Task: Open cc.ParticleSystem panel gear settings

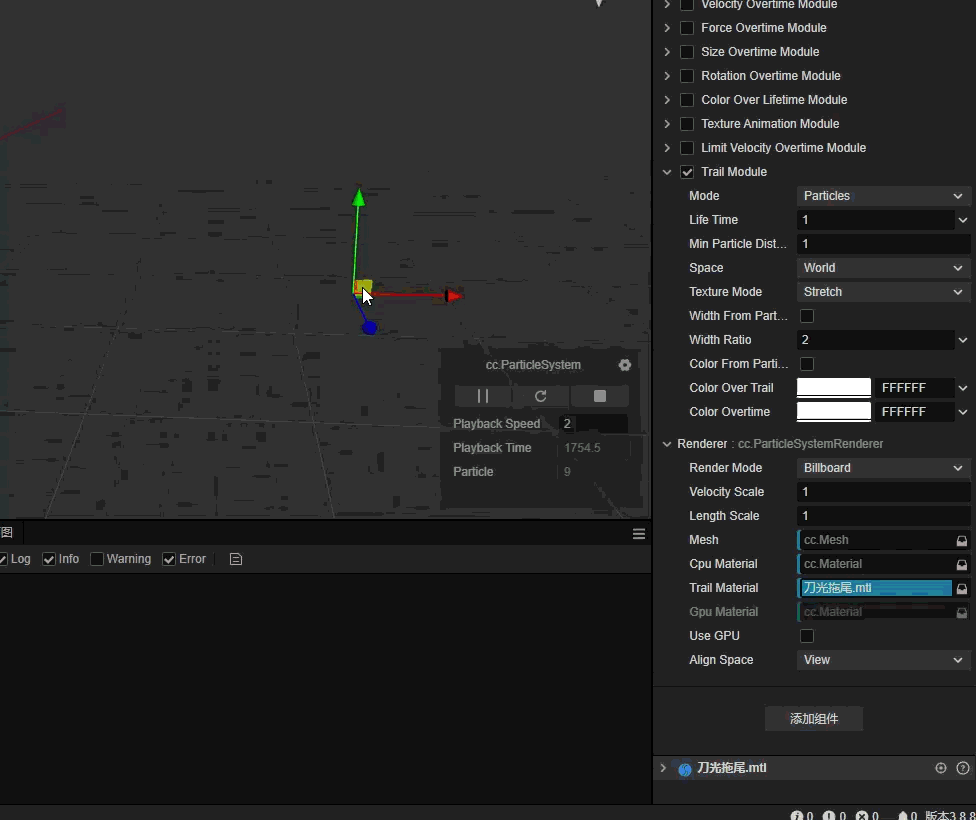Action: click(625, 365)
